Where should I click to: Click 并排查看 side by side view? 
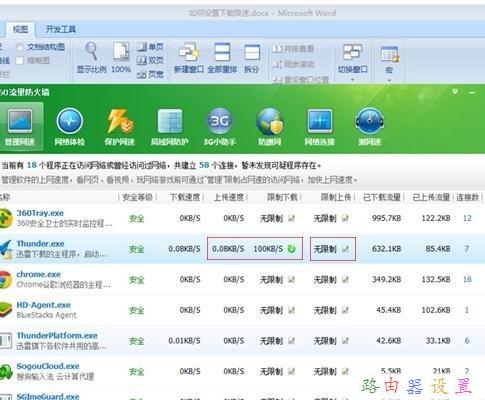click(x=293, y=49)
